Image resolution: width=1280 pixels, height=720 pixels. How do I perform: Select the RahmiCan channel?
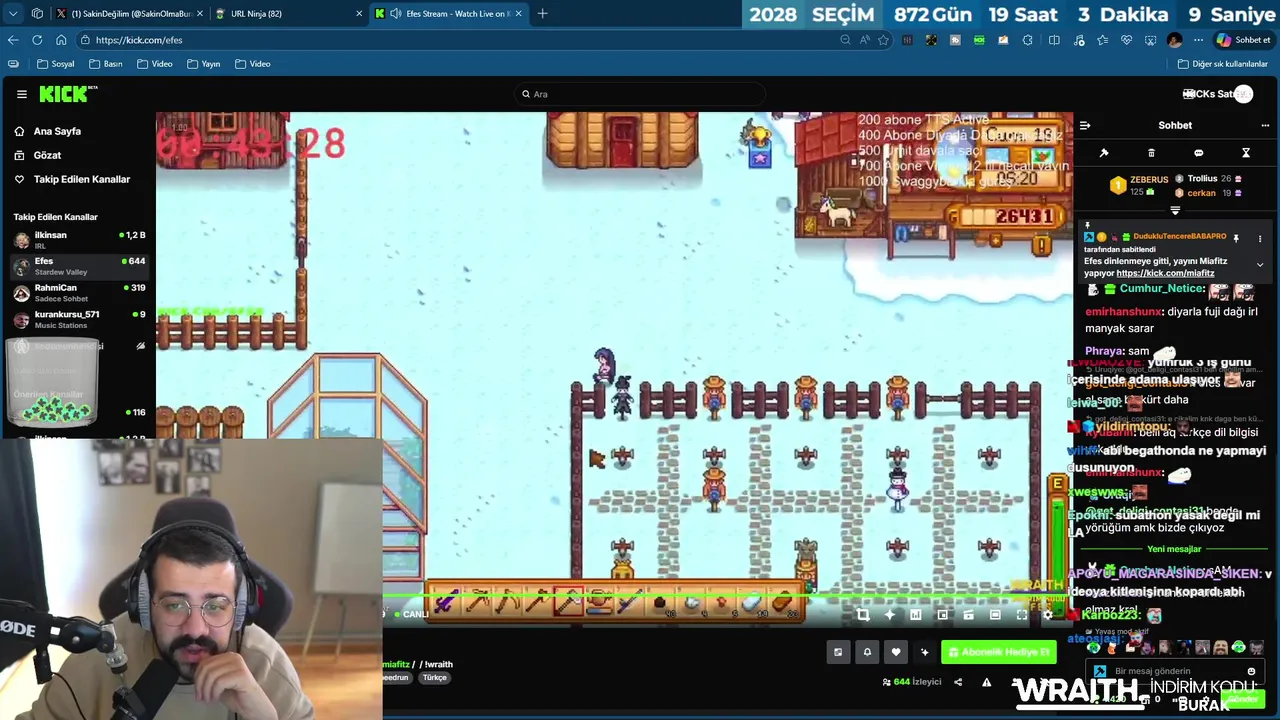78,292
